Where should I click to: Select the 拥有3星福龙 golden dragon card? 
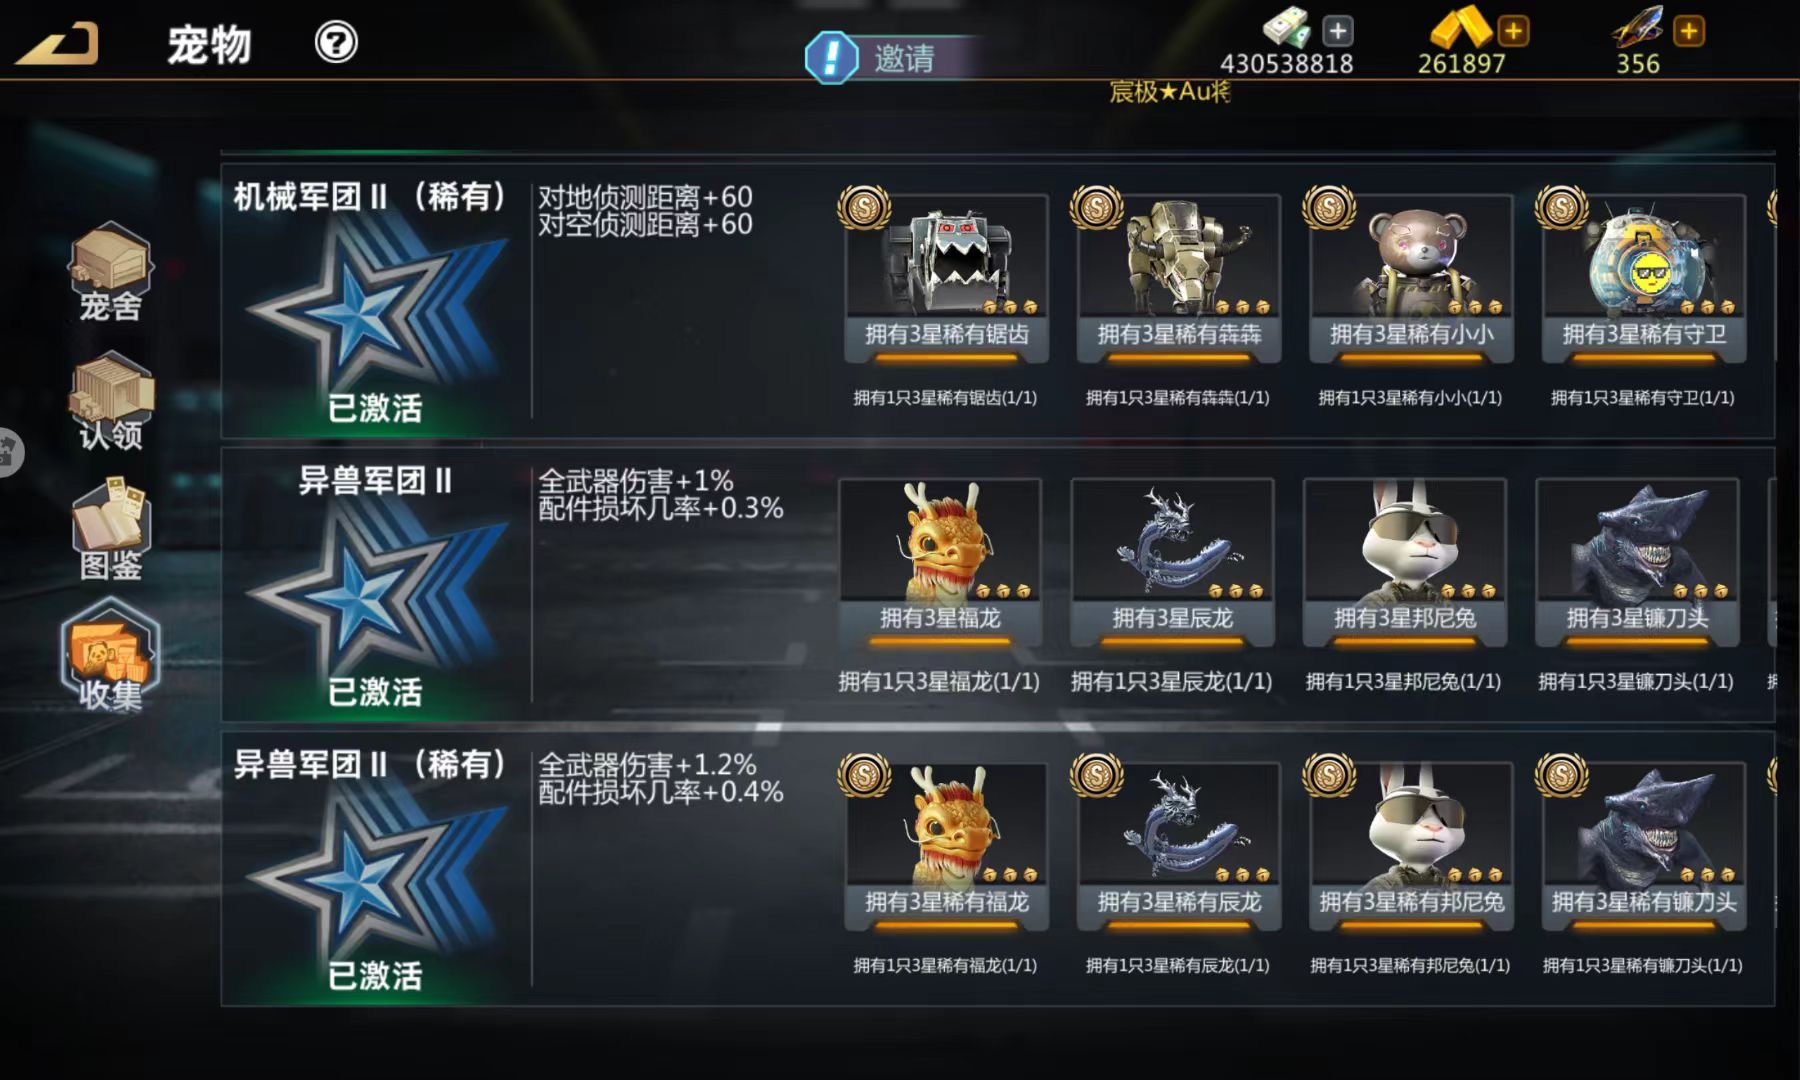pos(940,562)
